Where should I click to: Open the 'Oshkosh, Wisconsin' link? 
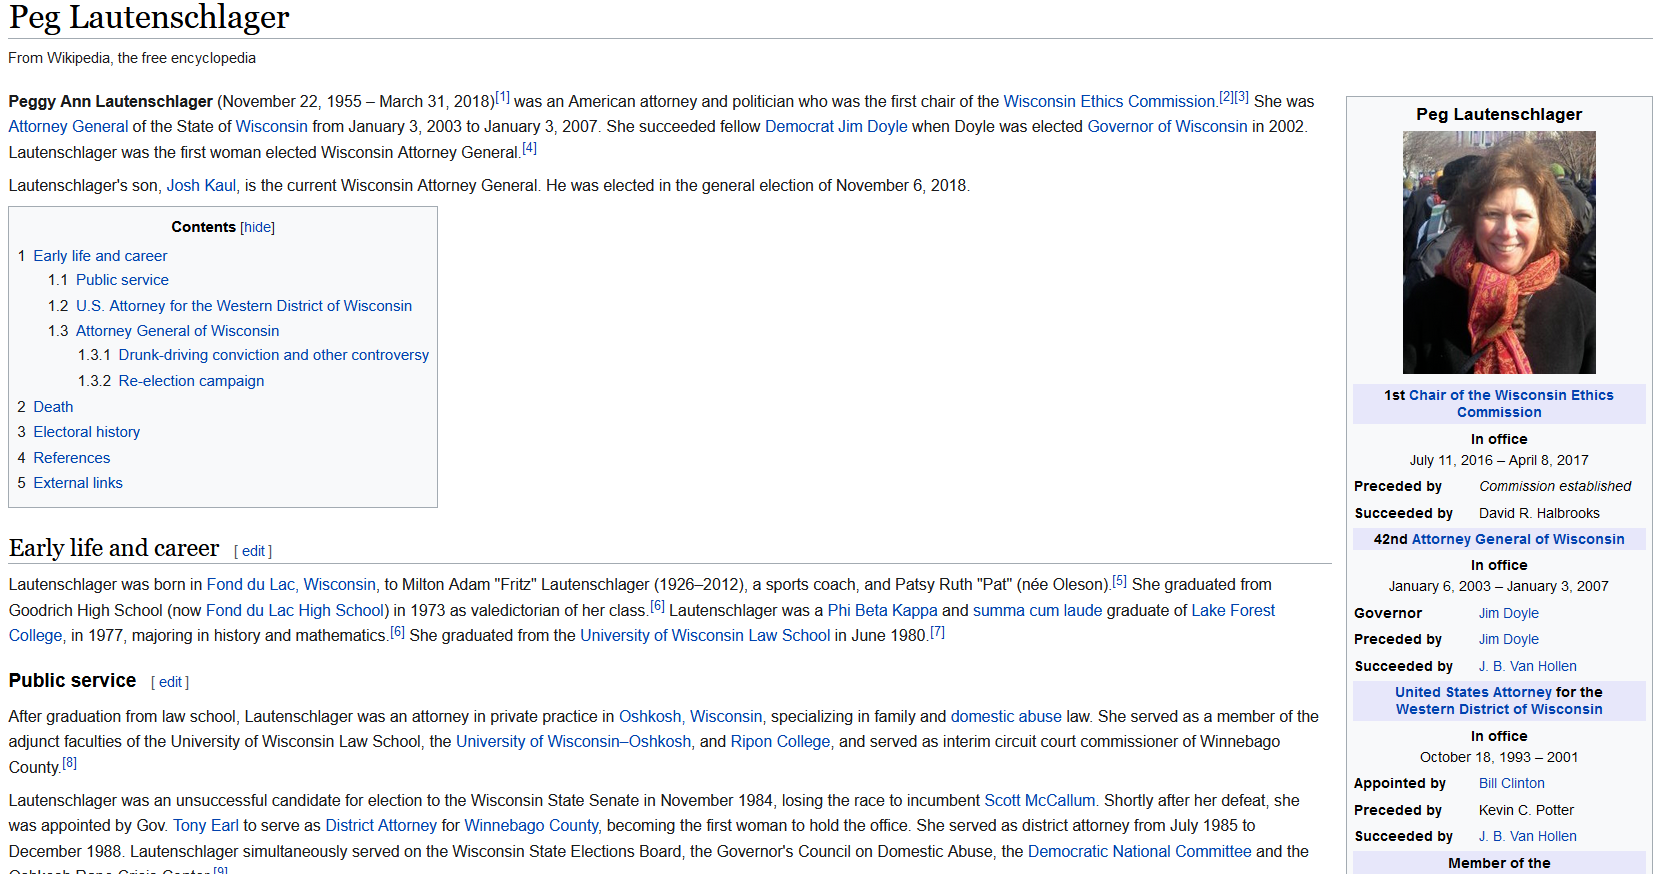(690, 717)
